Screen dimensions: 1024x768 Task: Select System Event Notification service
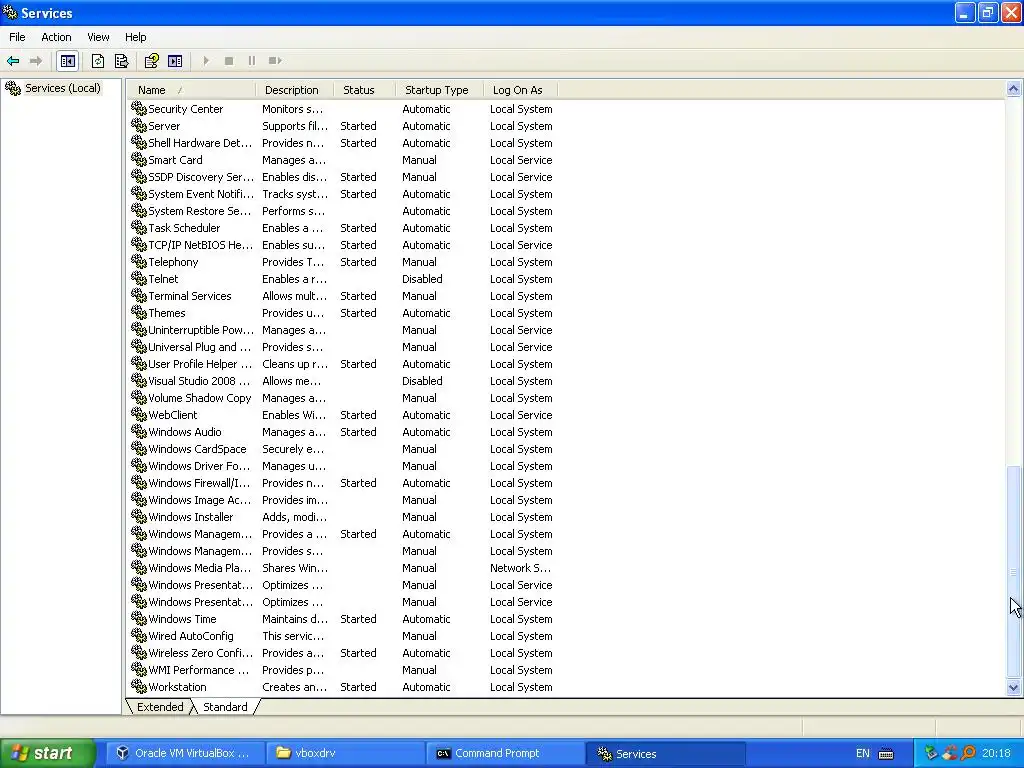(343, 194)
